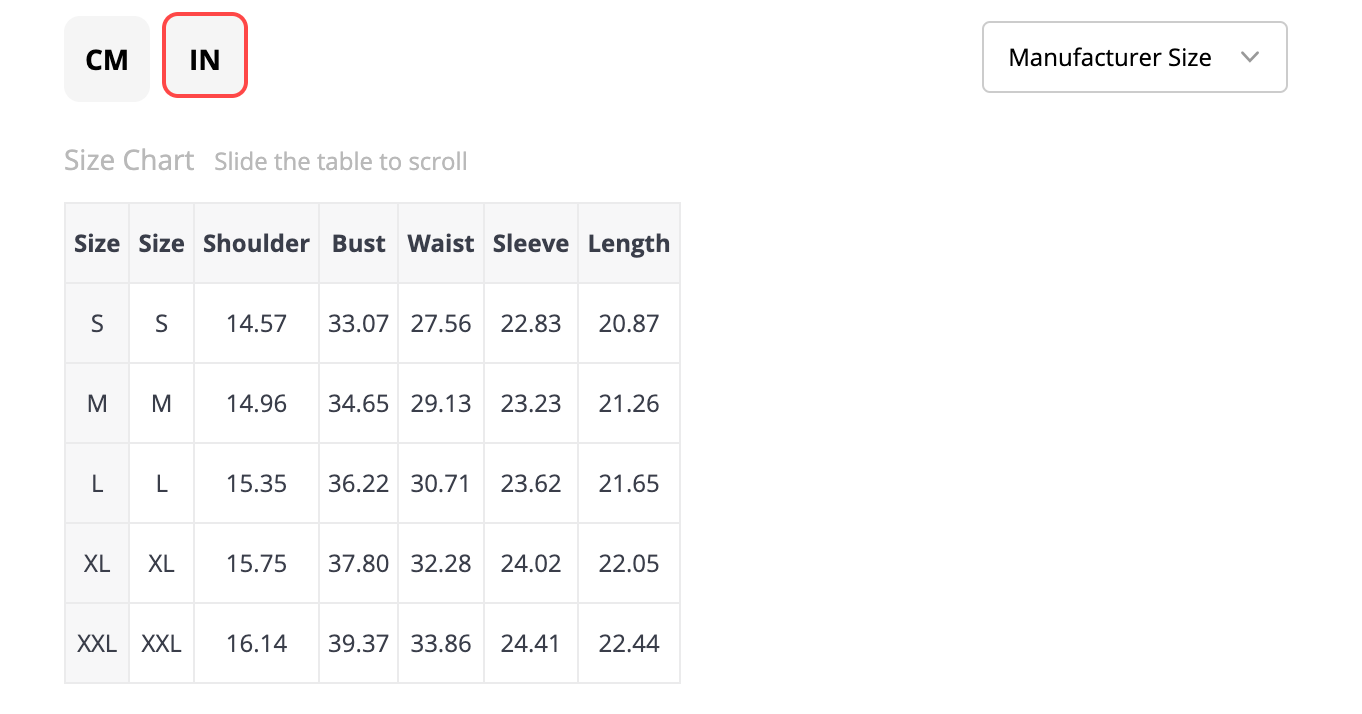Select the XXL size row label

(x=97, y=643)
